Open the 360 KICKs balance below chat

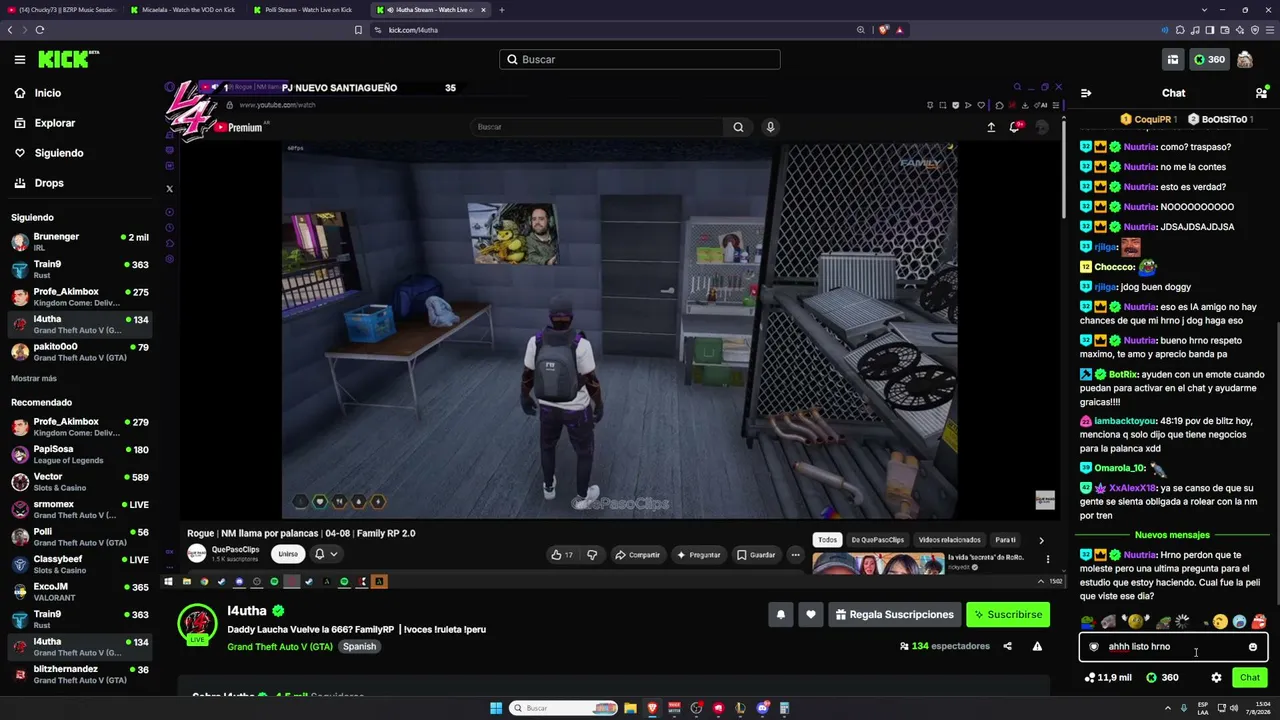click(x=1162, y=678)
